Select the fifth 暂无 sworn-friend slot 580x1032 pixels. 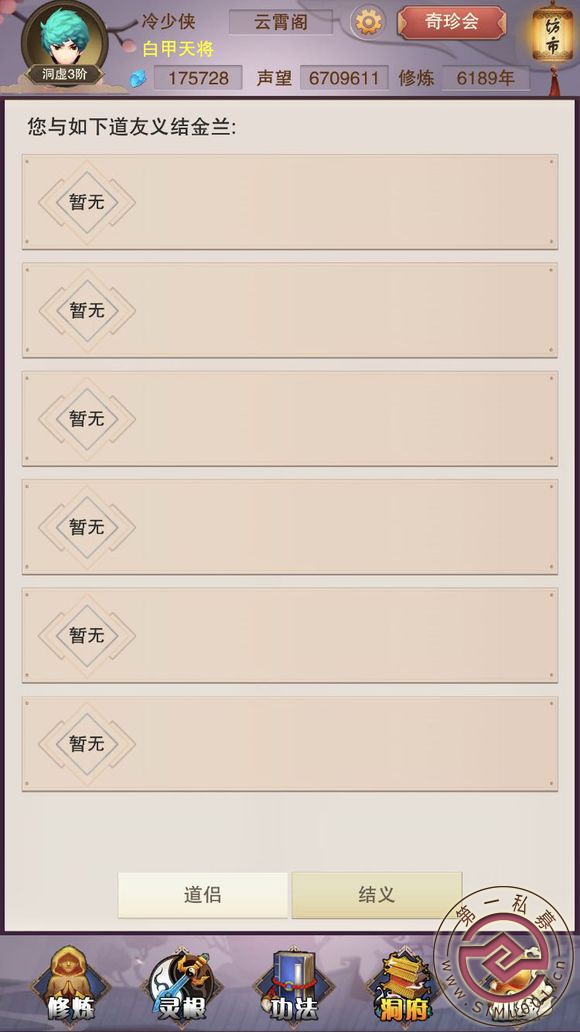[290, 635]
